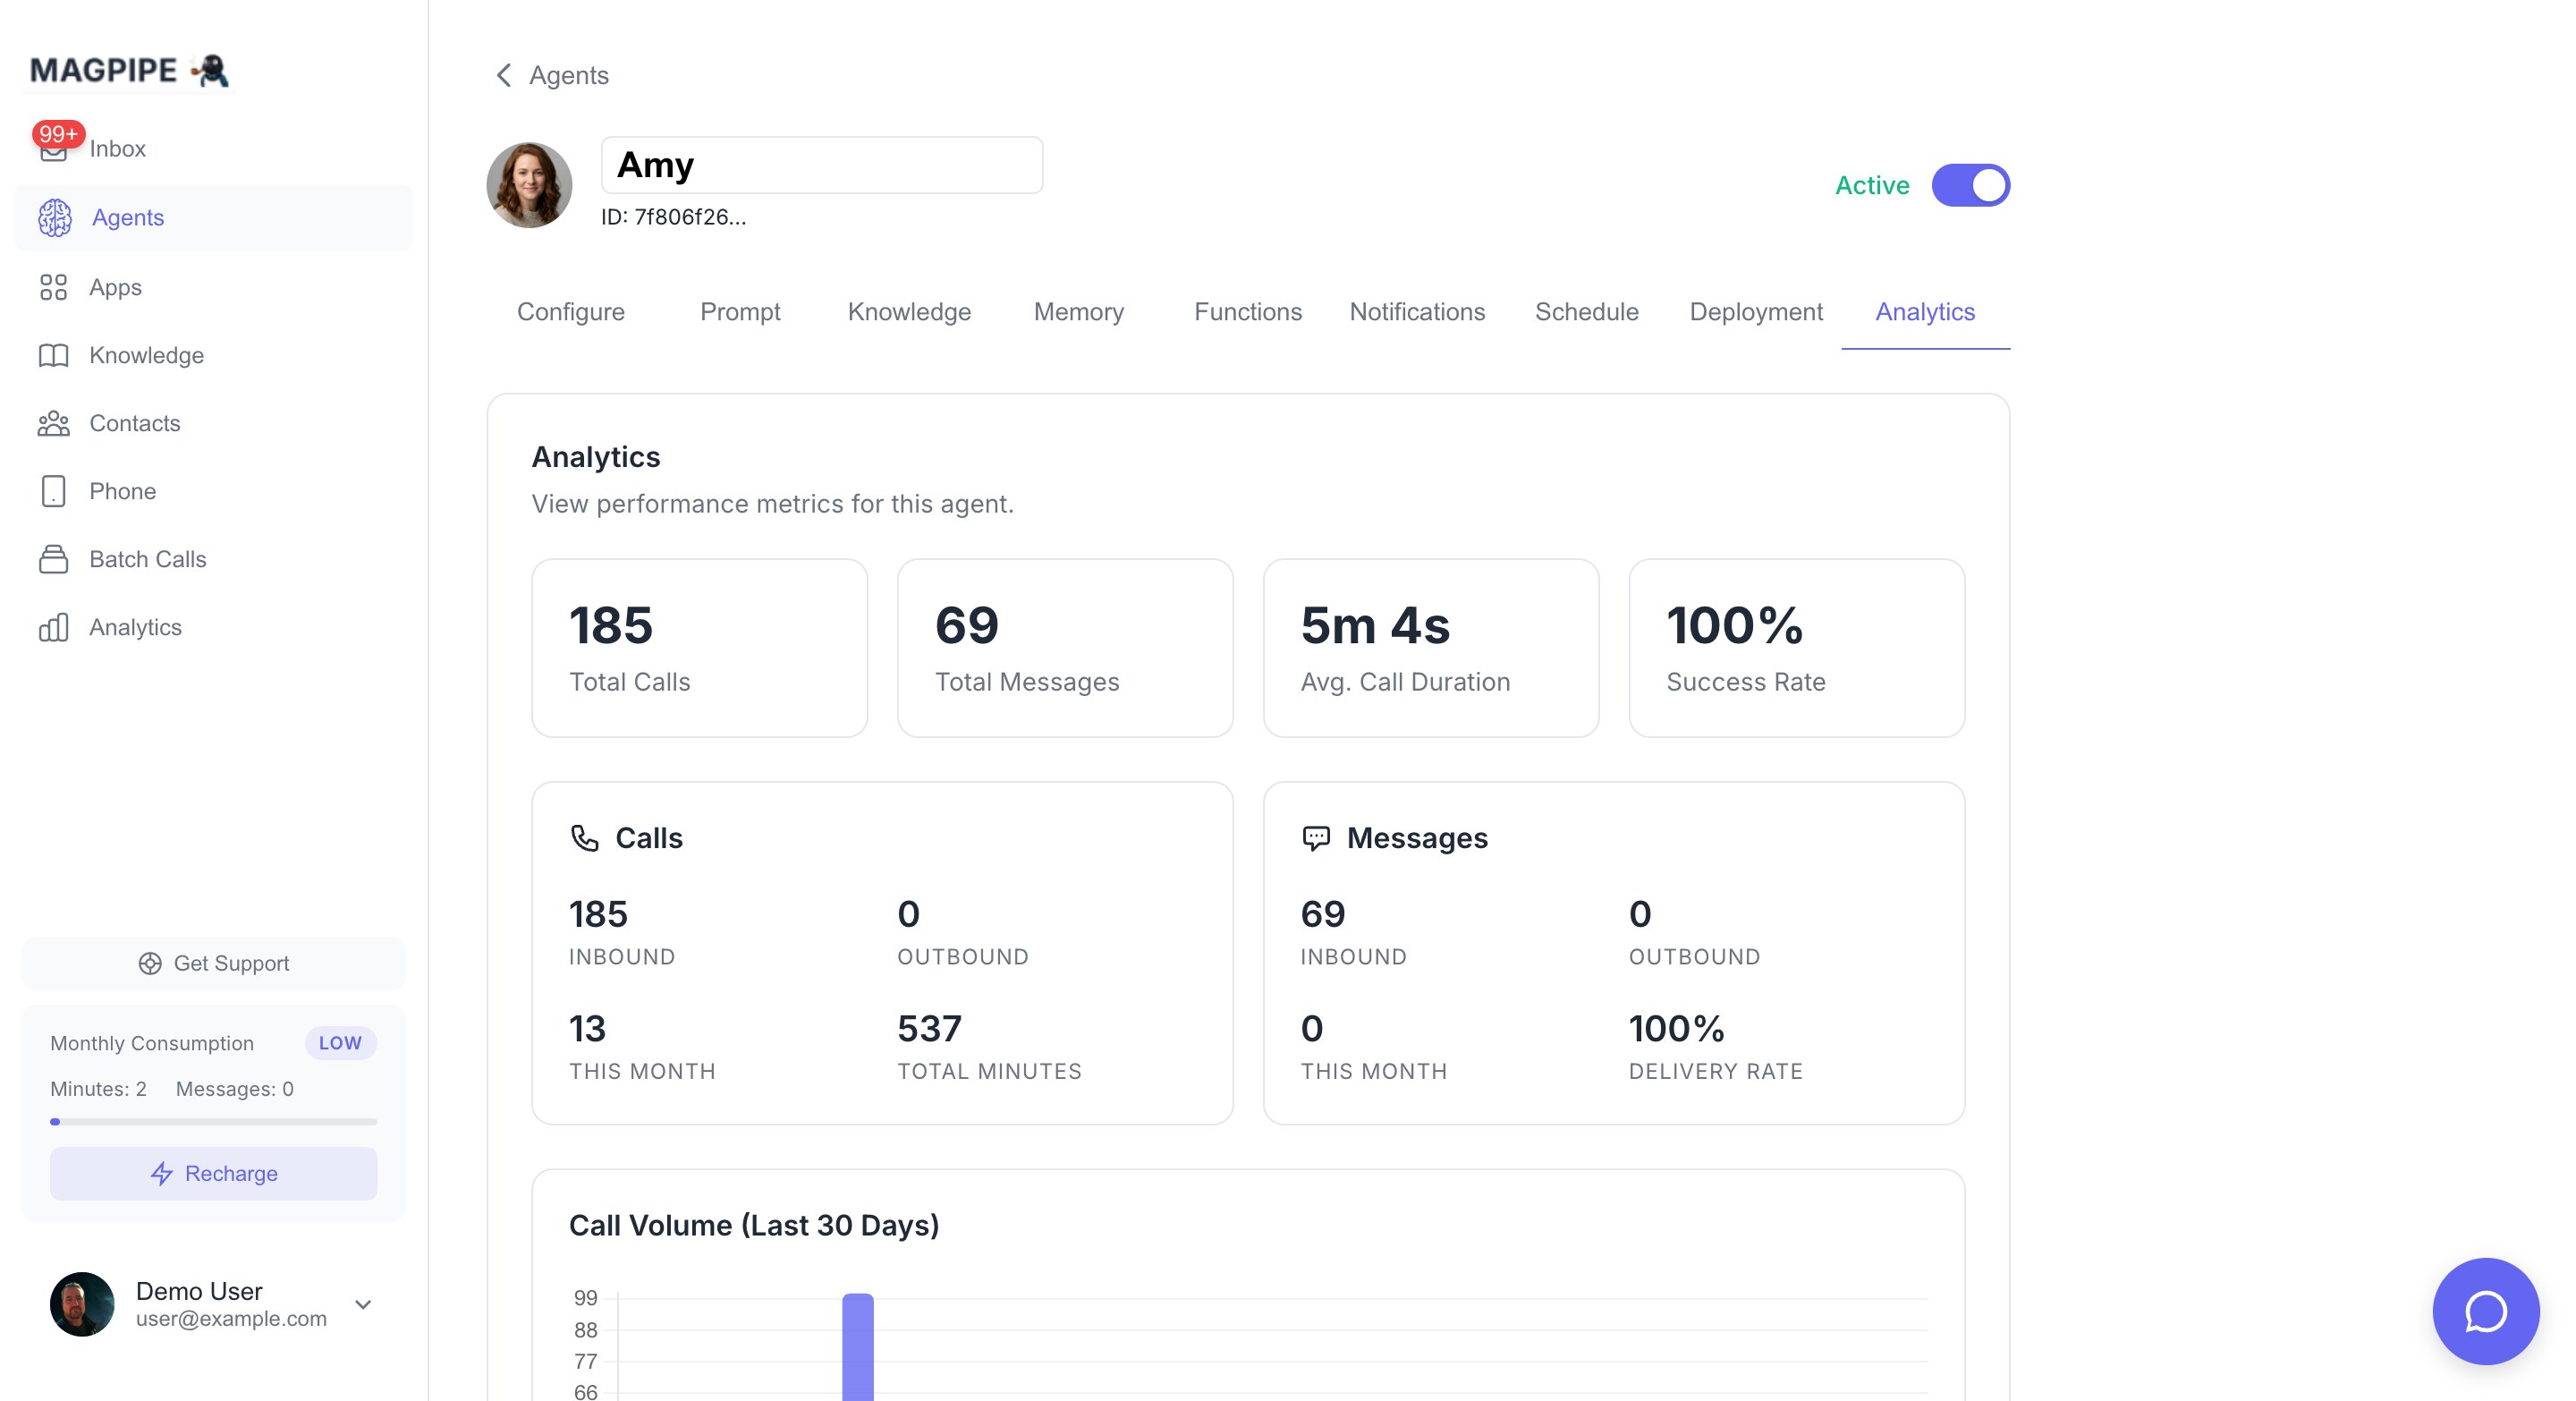This screenshot has width=2576, height=1401.
Task: Click the Recharge button
Action: click(214, 1173)
